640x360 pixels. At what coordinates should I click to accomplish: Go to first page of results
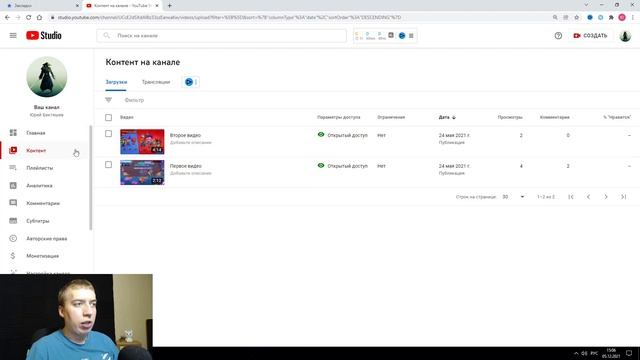pyautogui.click(x=571, y=197)
